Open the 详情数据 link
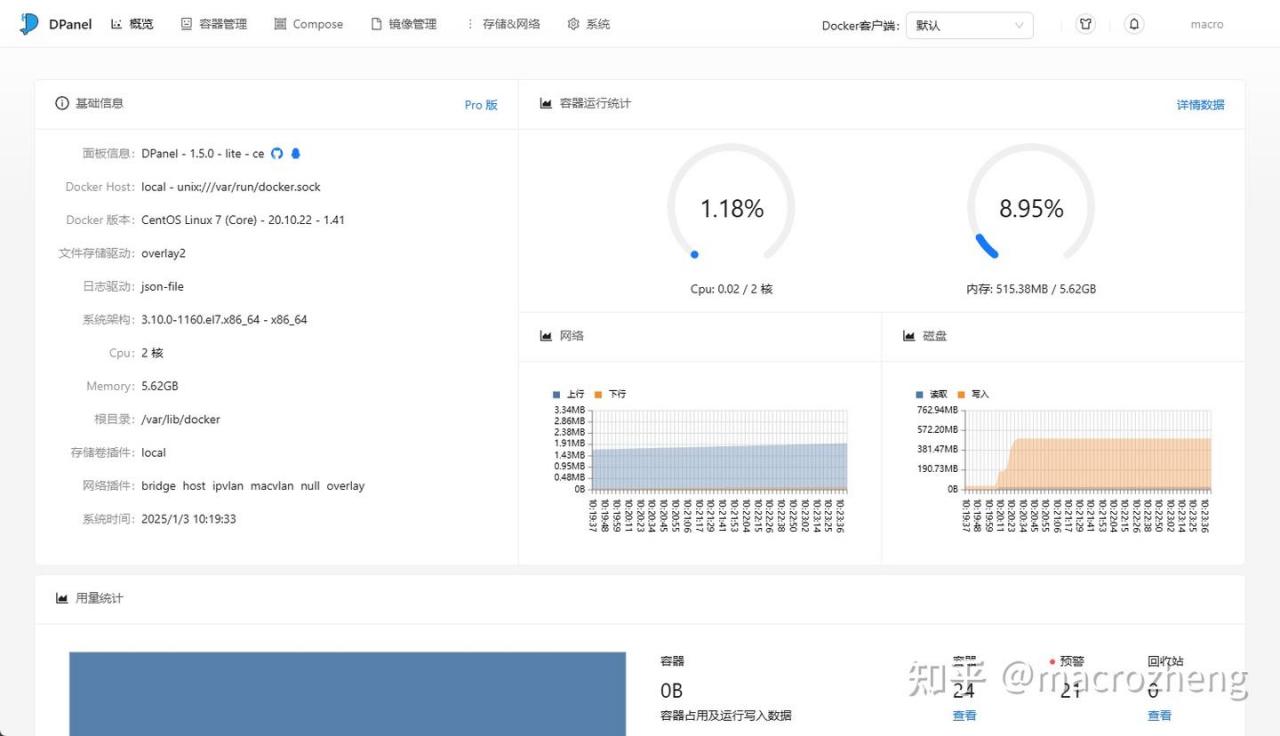The width and height of the screenshot is (1280, 736). [x=1200, y=105]
